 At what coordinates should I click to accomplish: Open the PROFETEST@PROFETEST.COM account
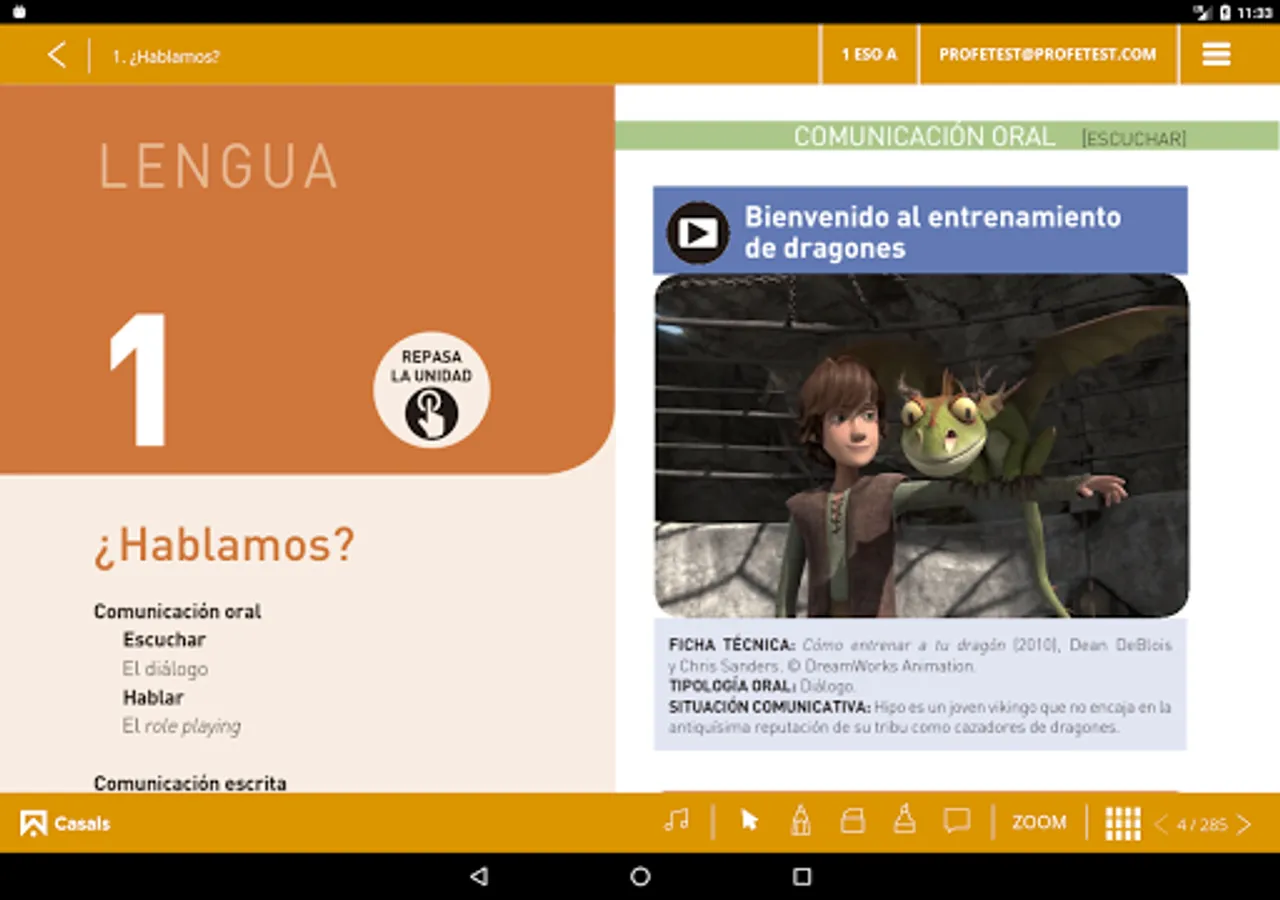(1047, 55)
